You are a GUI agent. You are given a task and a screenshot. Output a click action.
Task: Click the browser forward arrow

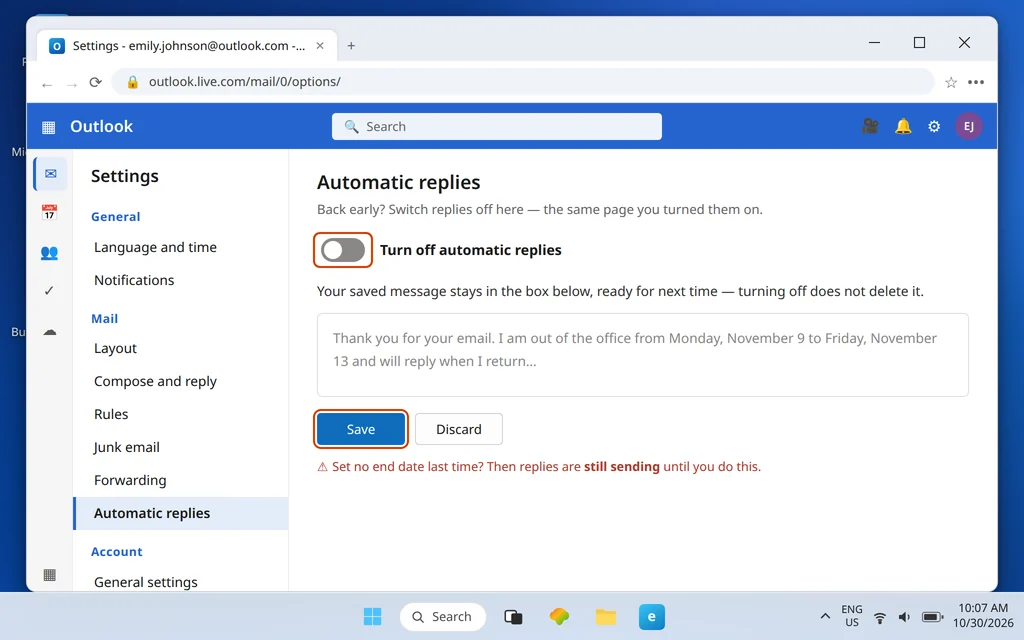tap(72, 84)
